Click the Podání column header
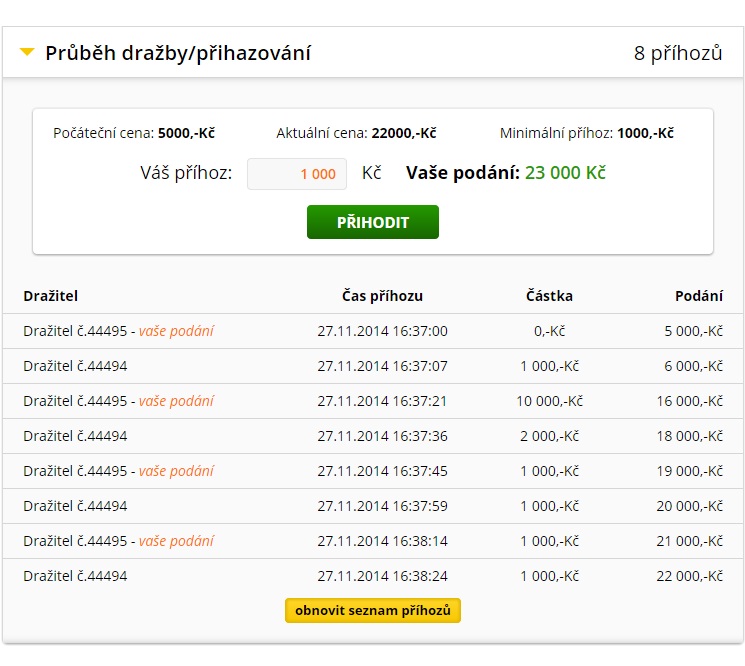This screenshot has width=745, height=666. [x=699, y=296]
